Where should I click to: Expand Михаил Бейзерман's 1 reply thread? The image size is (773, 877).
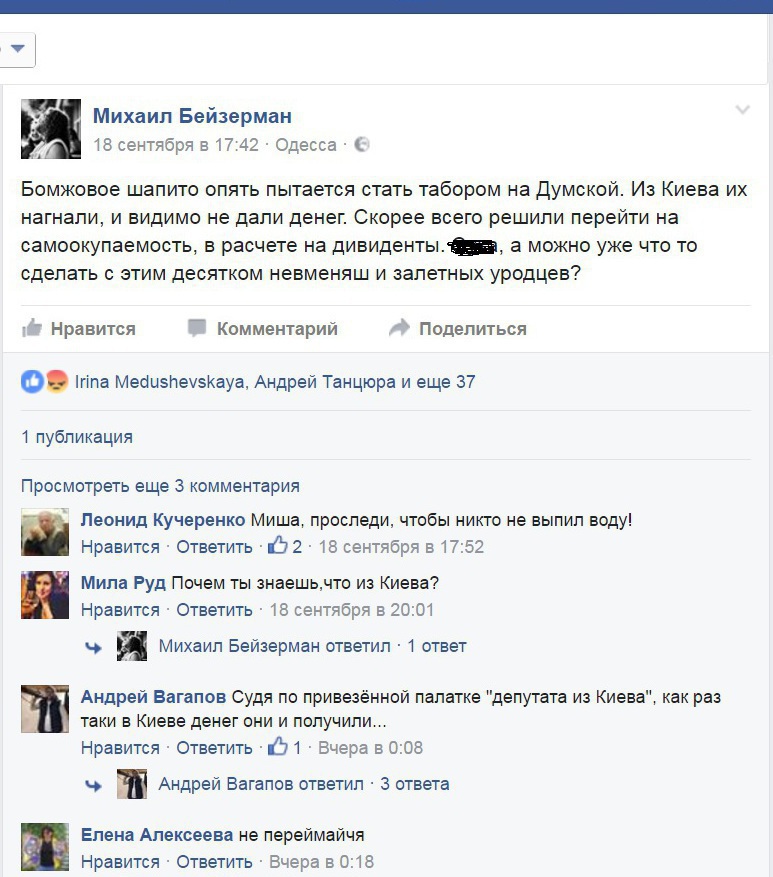pyautogui.click(x=312, y=646)
